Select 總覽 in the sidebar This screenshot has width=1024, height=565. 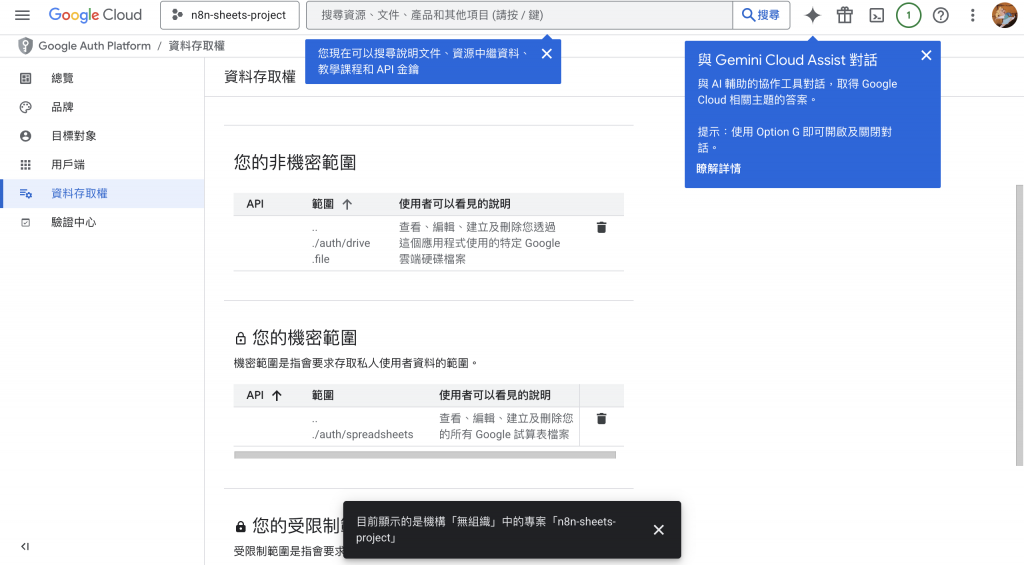tap(102, 78)
